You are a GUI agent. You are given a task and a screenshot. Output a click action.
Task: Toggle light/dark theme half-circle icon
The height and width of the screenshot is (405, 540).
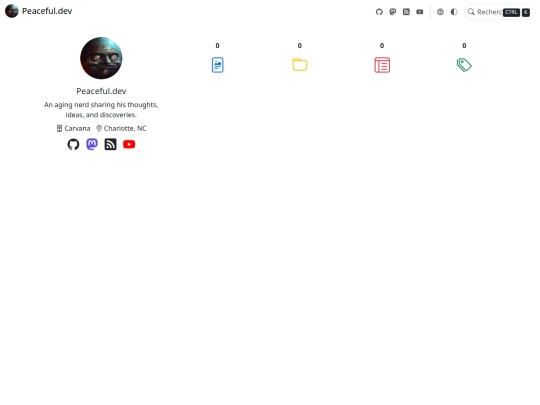click(x=454, y=12)
